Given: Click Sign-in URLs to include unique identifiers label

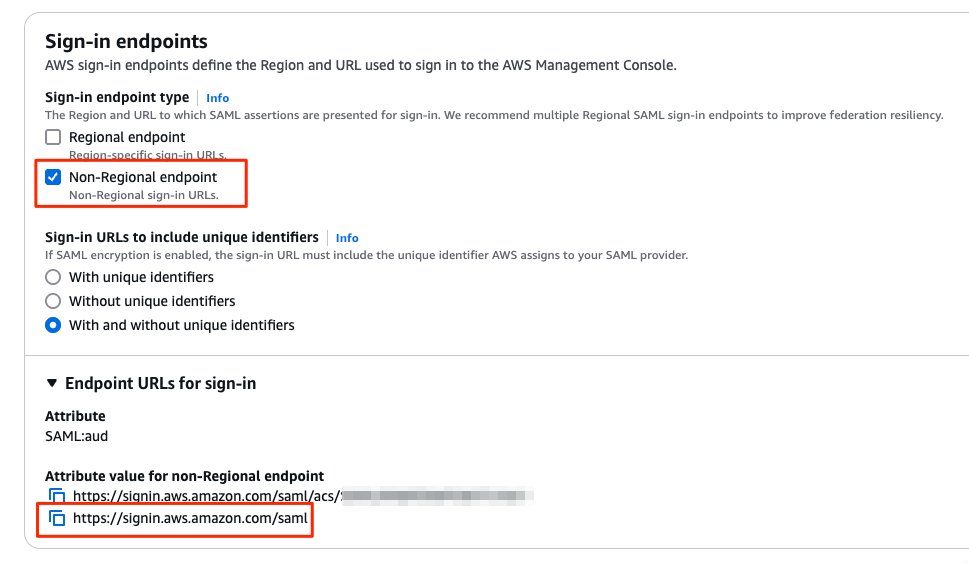Looking at the screenshot, I should 182,237.
